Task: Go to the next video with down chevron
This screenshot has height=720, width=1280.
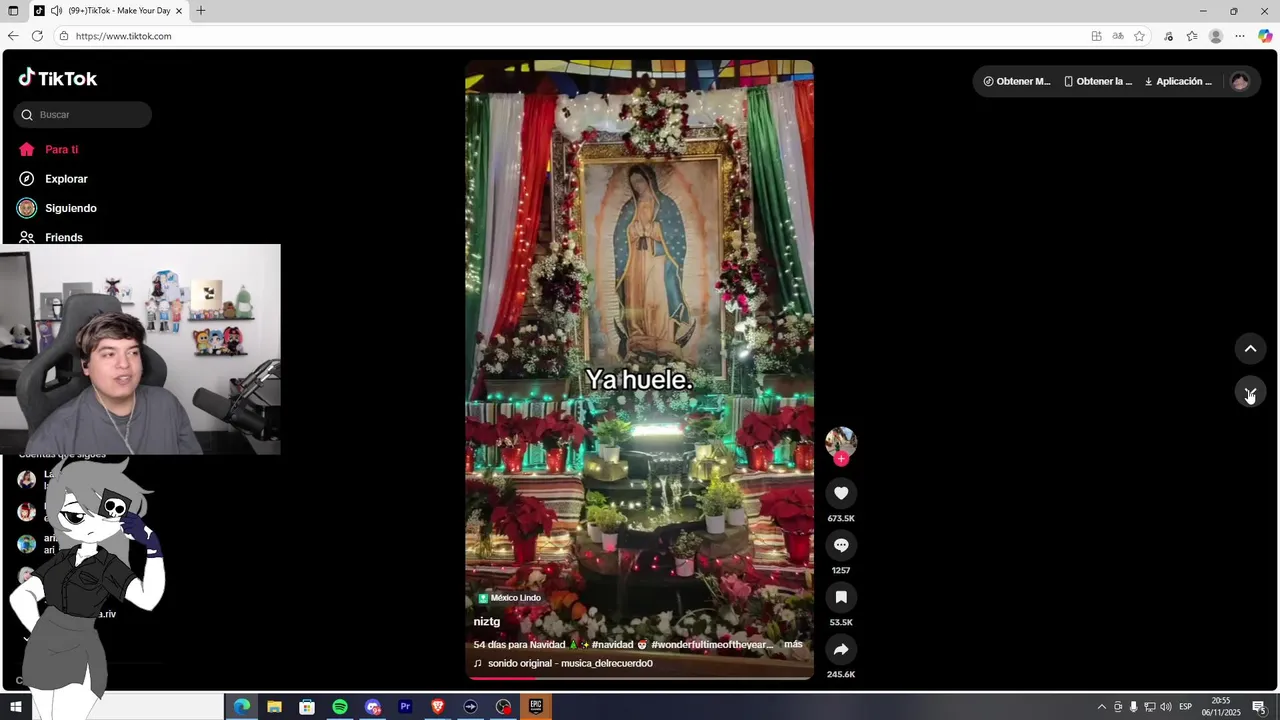Action: point(1250,392)
